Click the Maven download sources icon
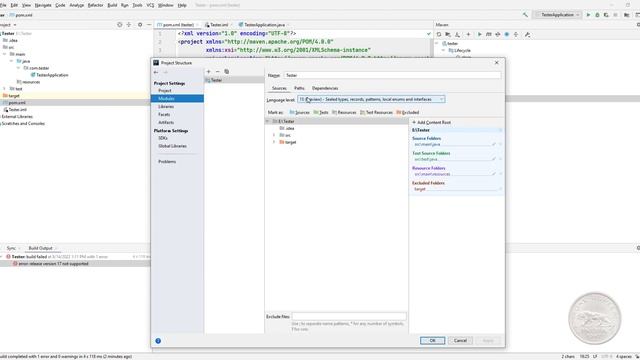Screen dimensions: 640x360 (x=458, y=35)
